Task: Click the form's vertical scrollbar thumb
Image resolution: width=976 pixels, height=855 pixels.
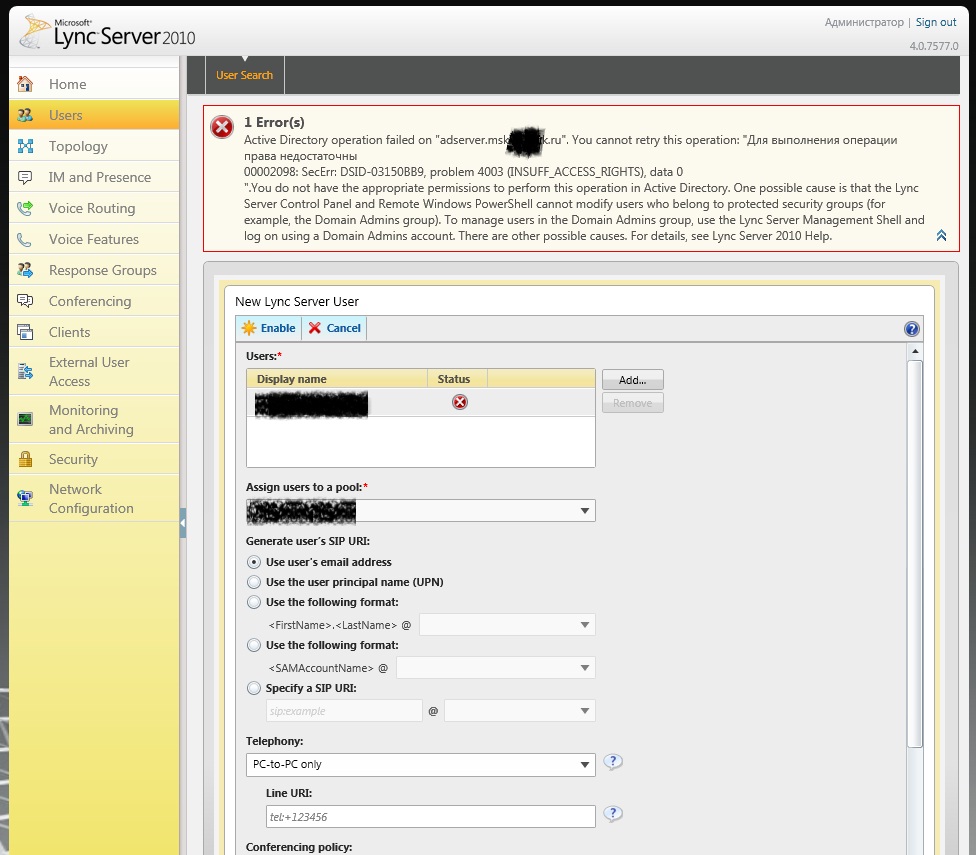Action: click(x=914, y=554)
